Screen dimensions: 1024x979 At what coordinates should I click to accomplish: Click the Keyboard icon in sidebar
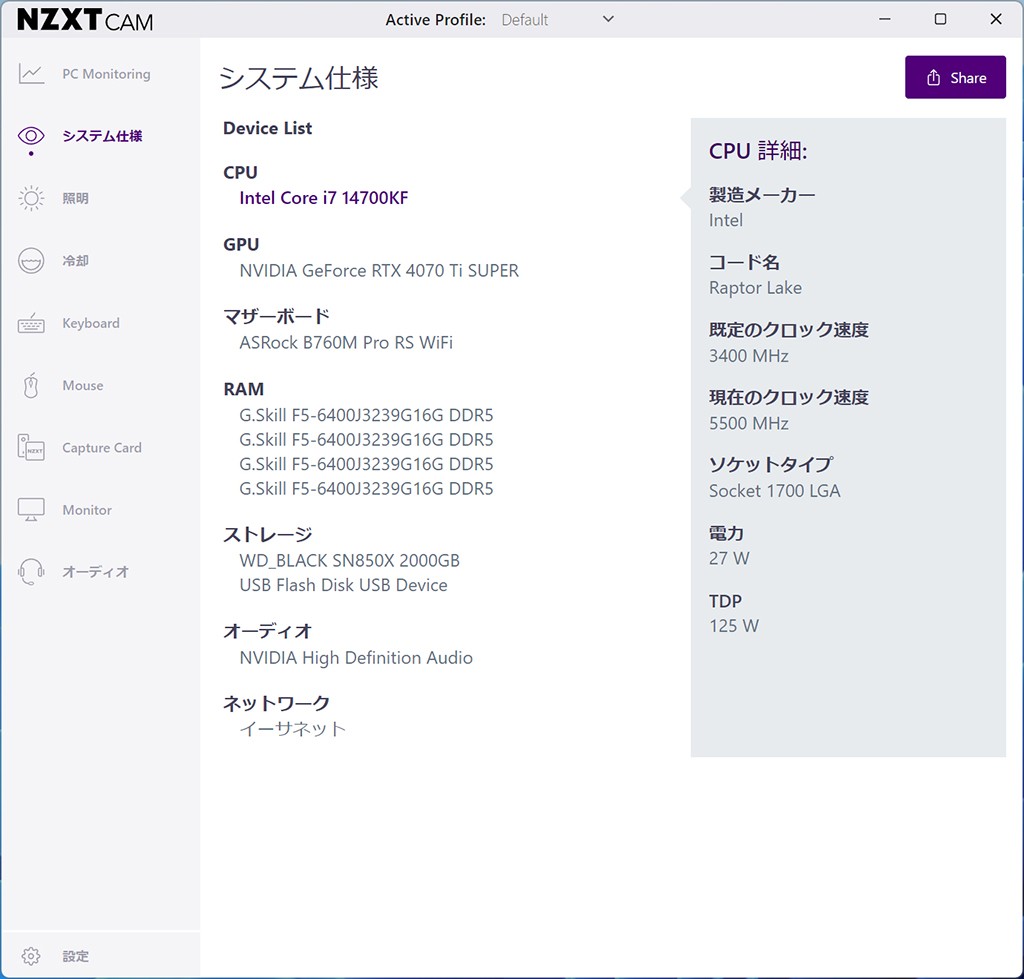pyautogui.click(x=31, y=323)
